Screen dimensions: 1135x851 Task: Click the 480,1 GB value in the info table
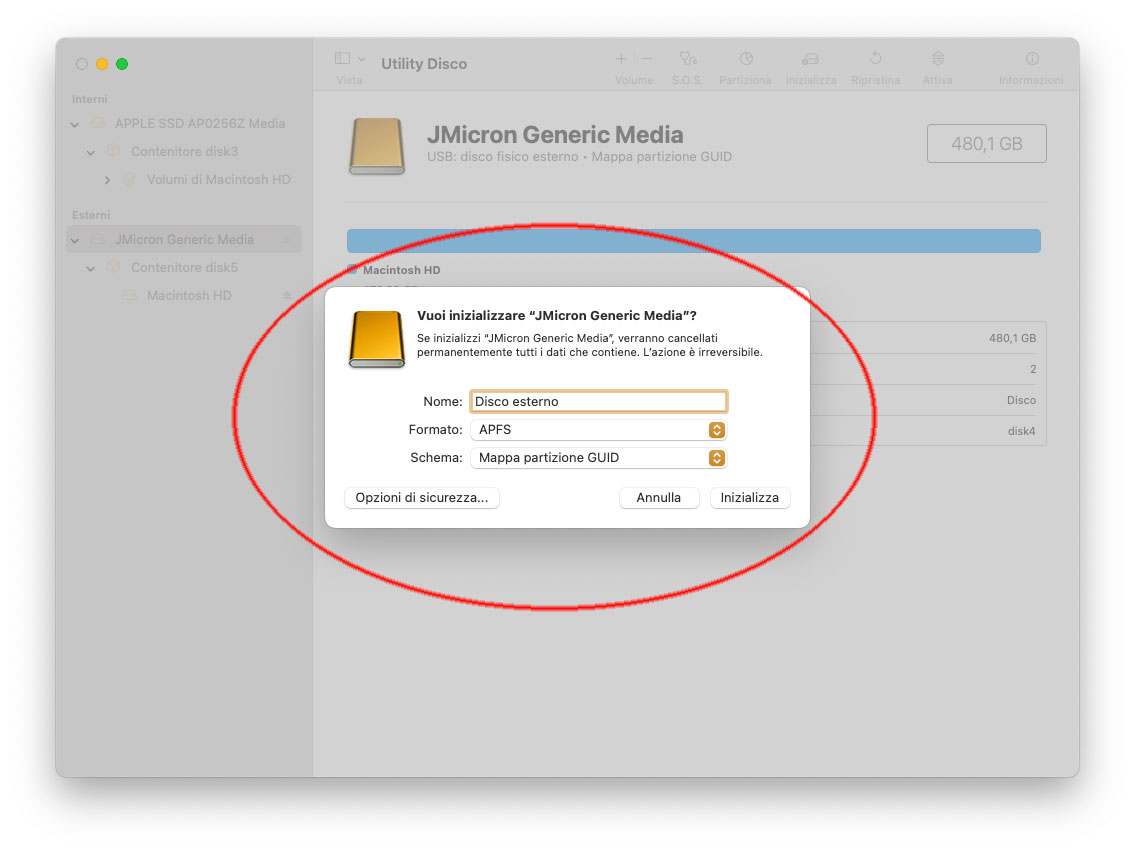(x=1013, y=338)
